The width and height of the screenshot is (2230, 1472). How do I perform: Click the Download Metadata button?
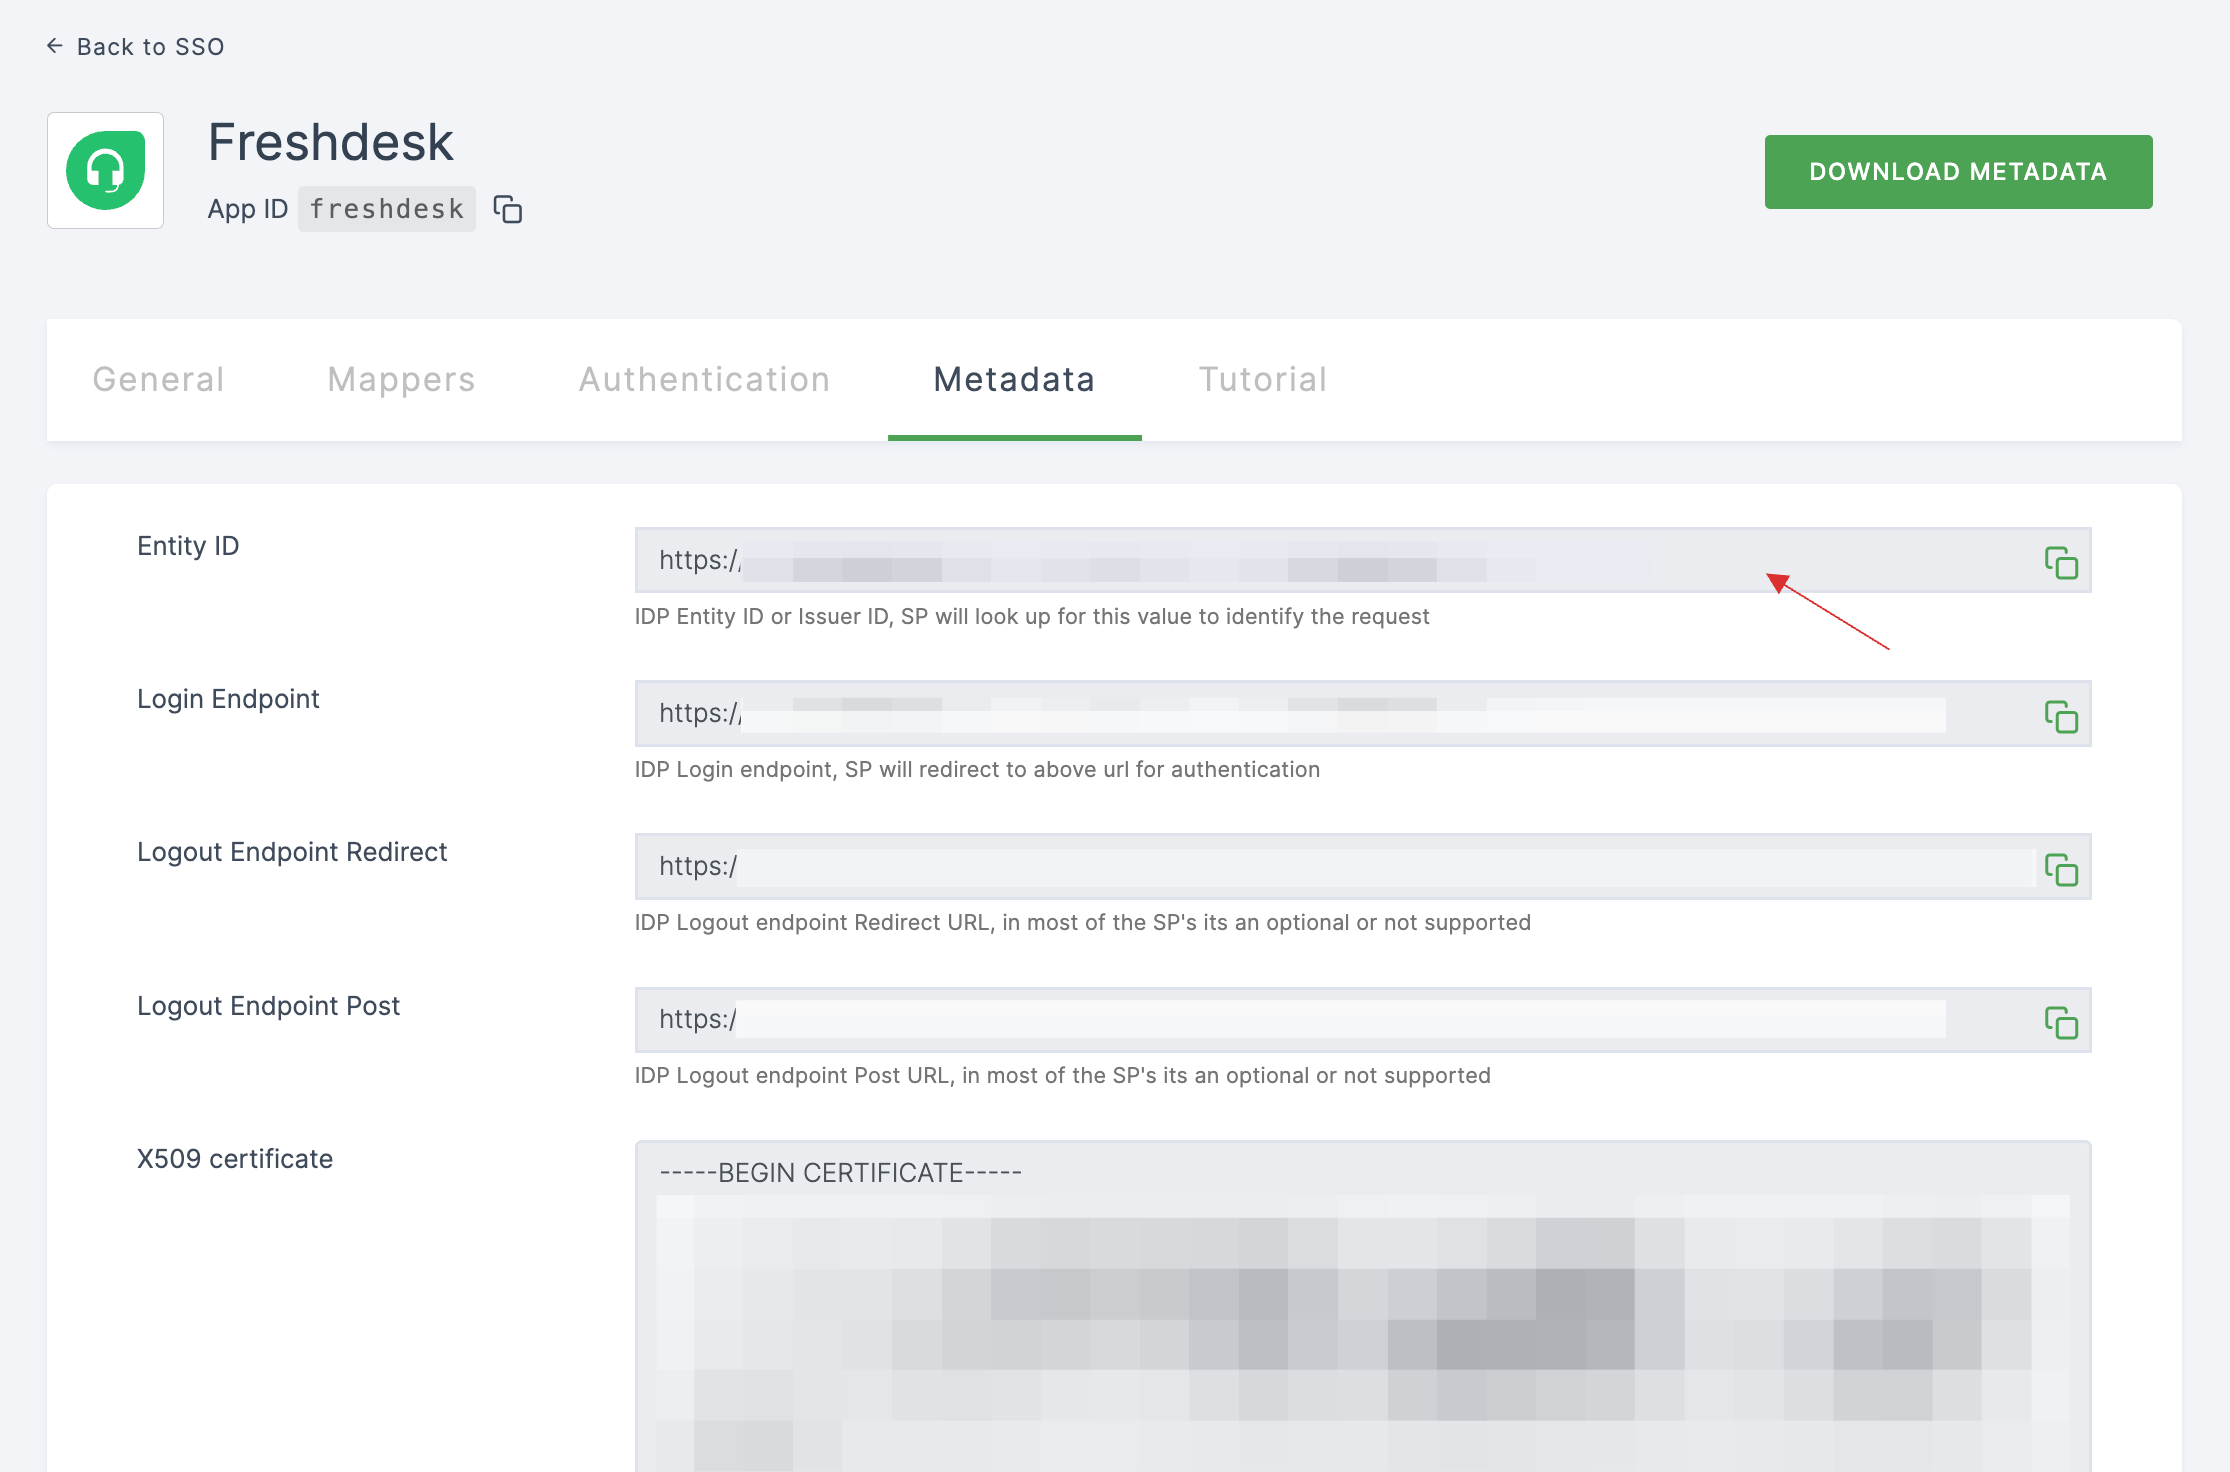[x=1958, y=172]
